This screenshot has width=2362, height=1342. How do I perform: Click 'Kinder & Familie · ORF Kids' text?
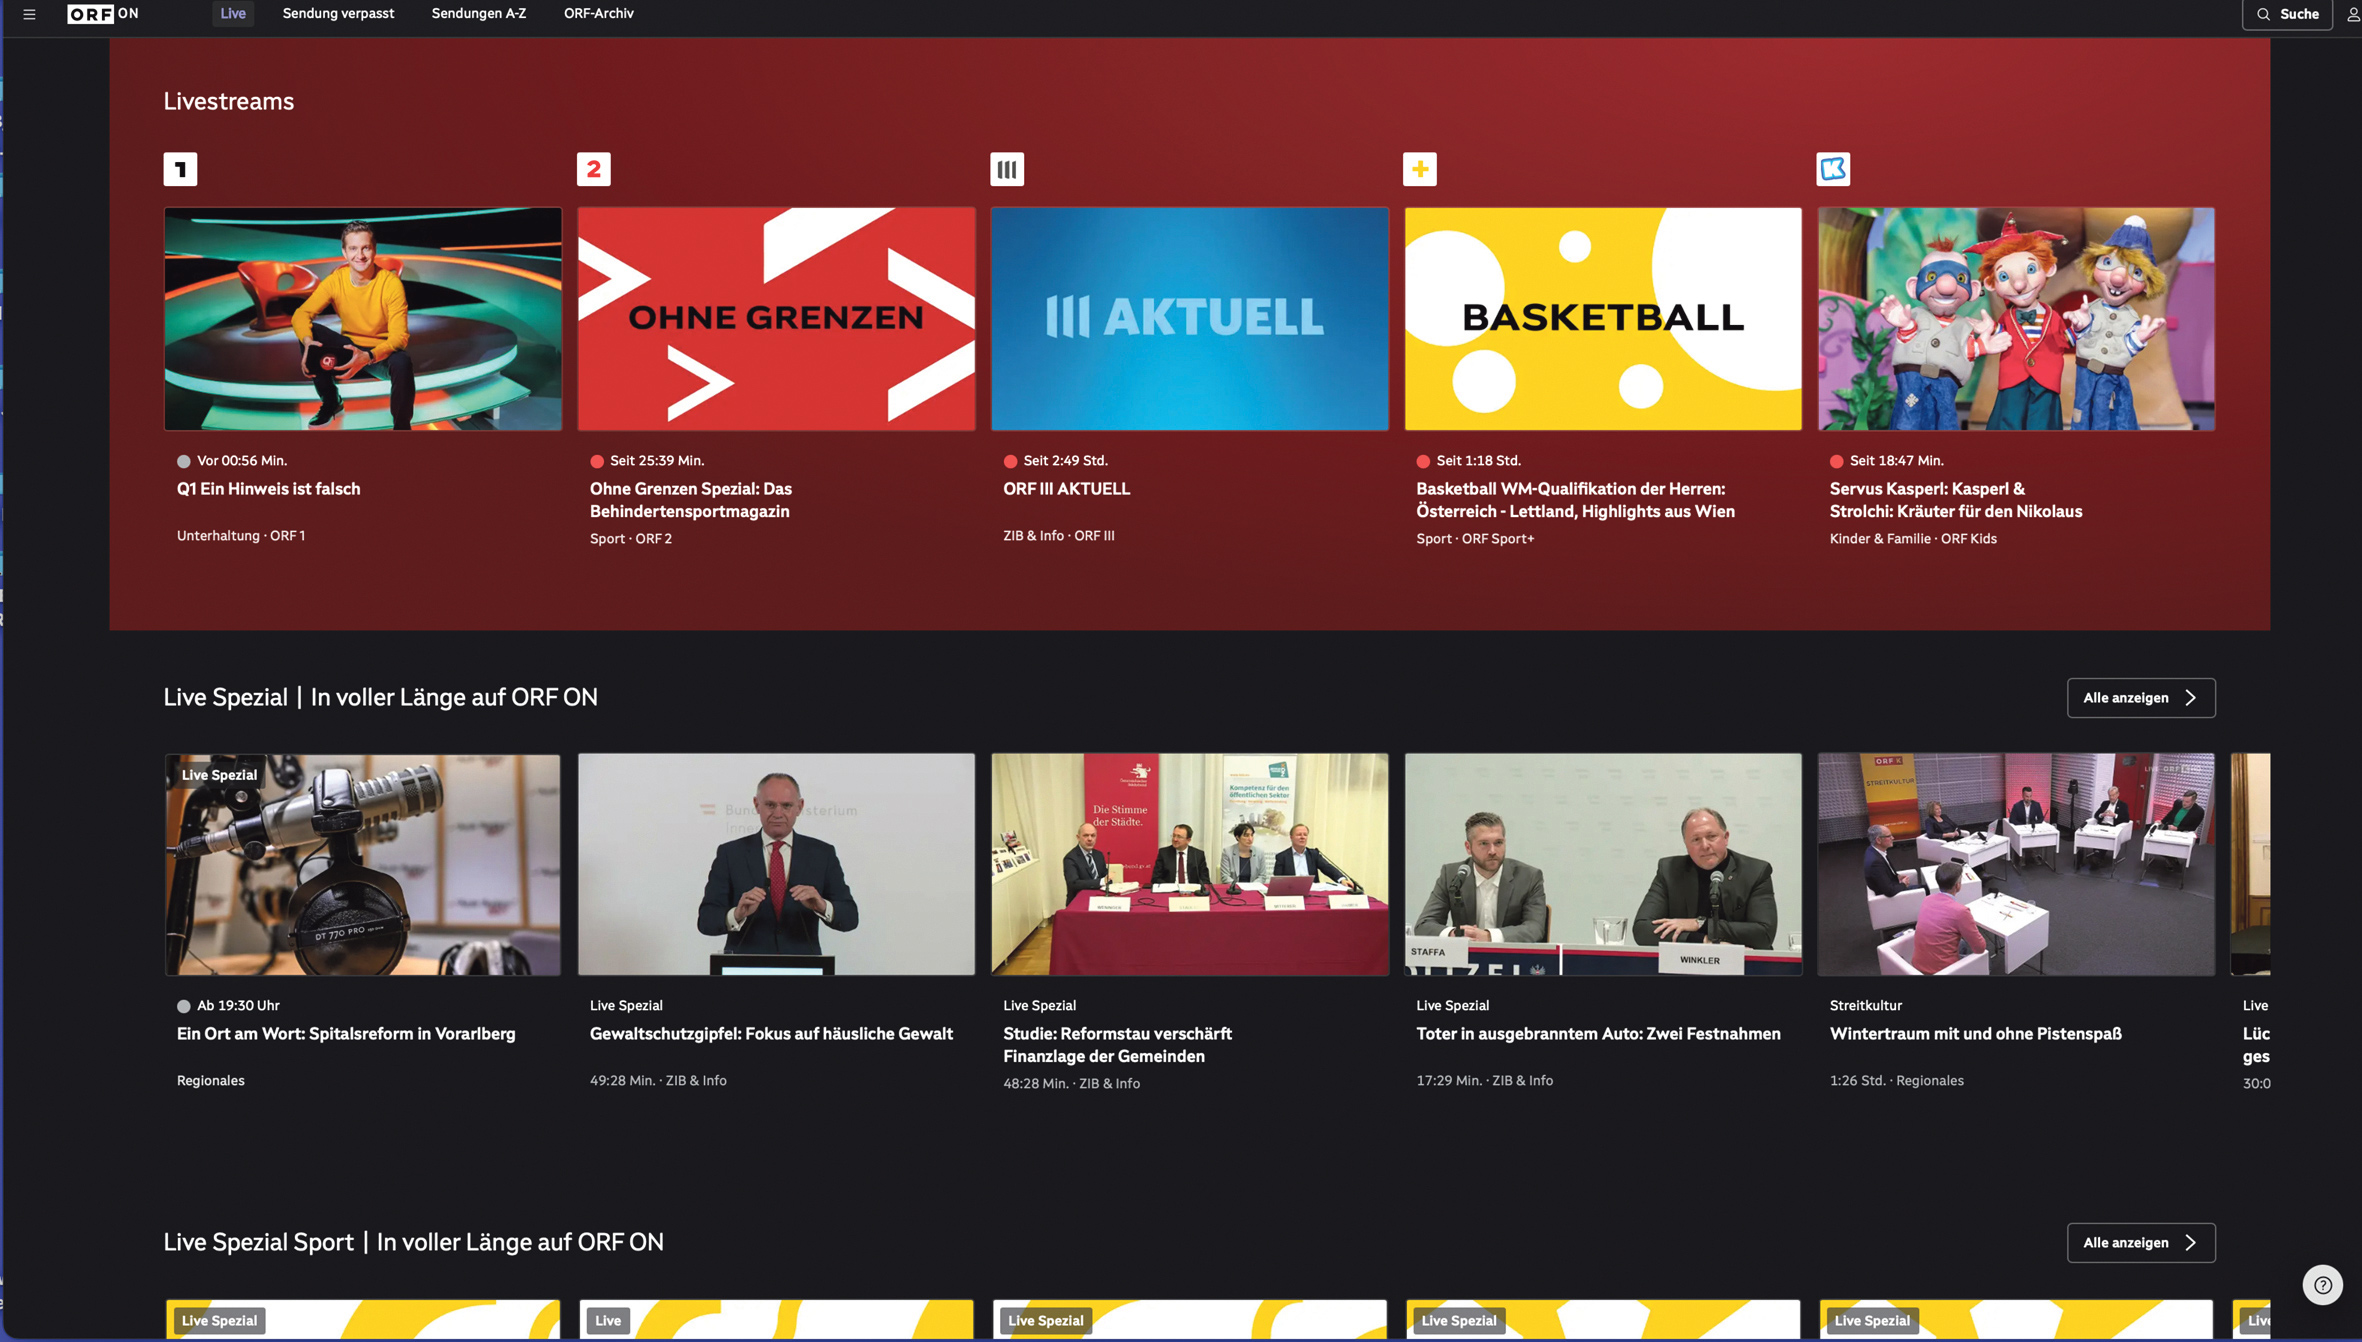pos(1913,539)
